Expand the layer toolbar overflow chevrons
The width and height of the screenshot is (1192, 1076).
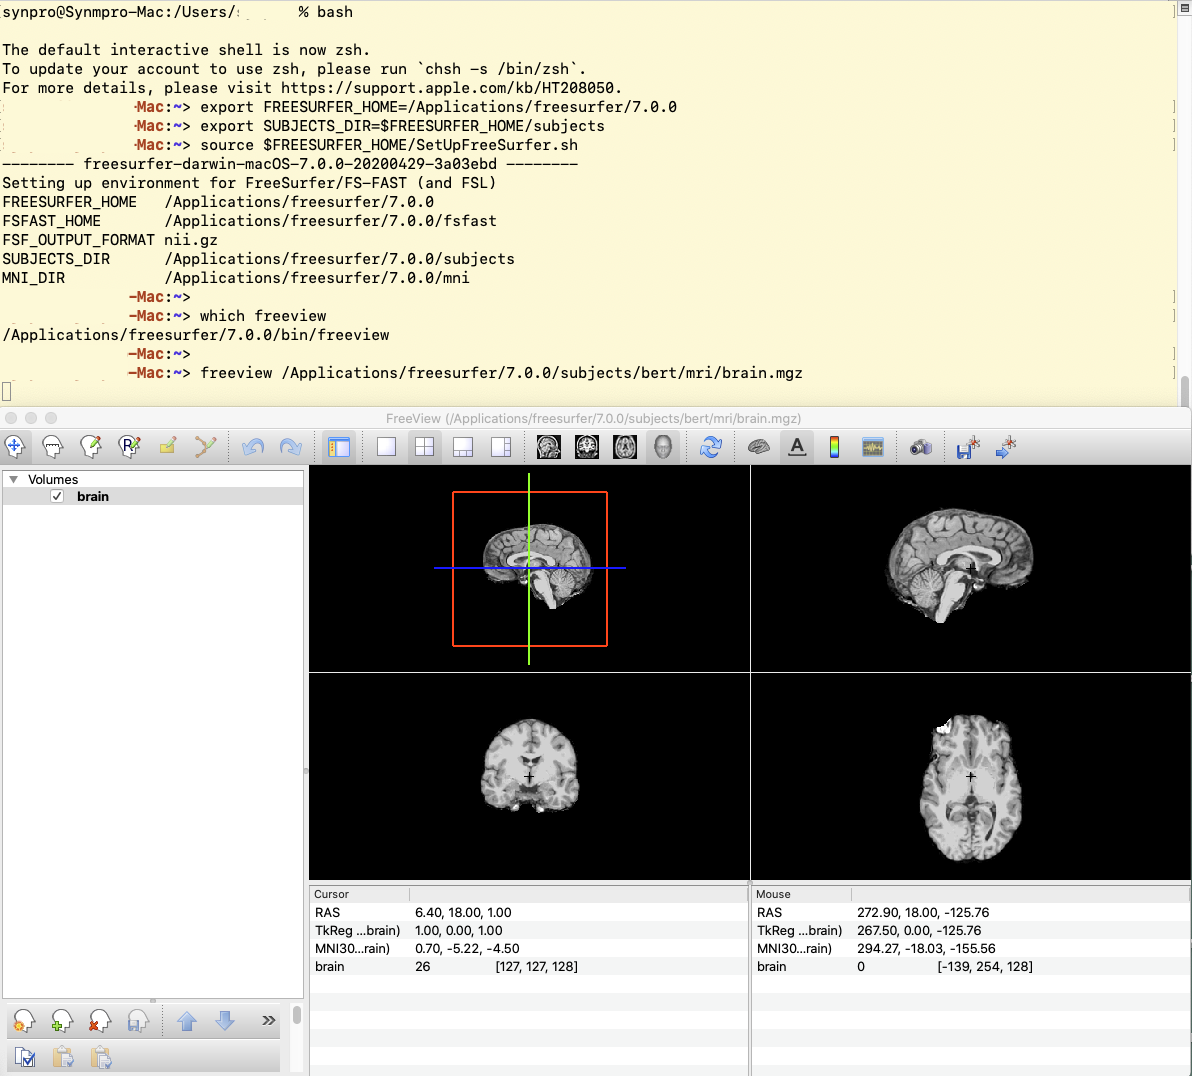(268, 1020)
